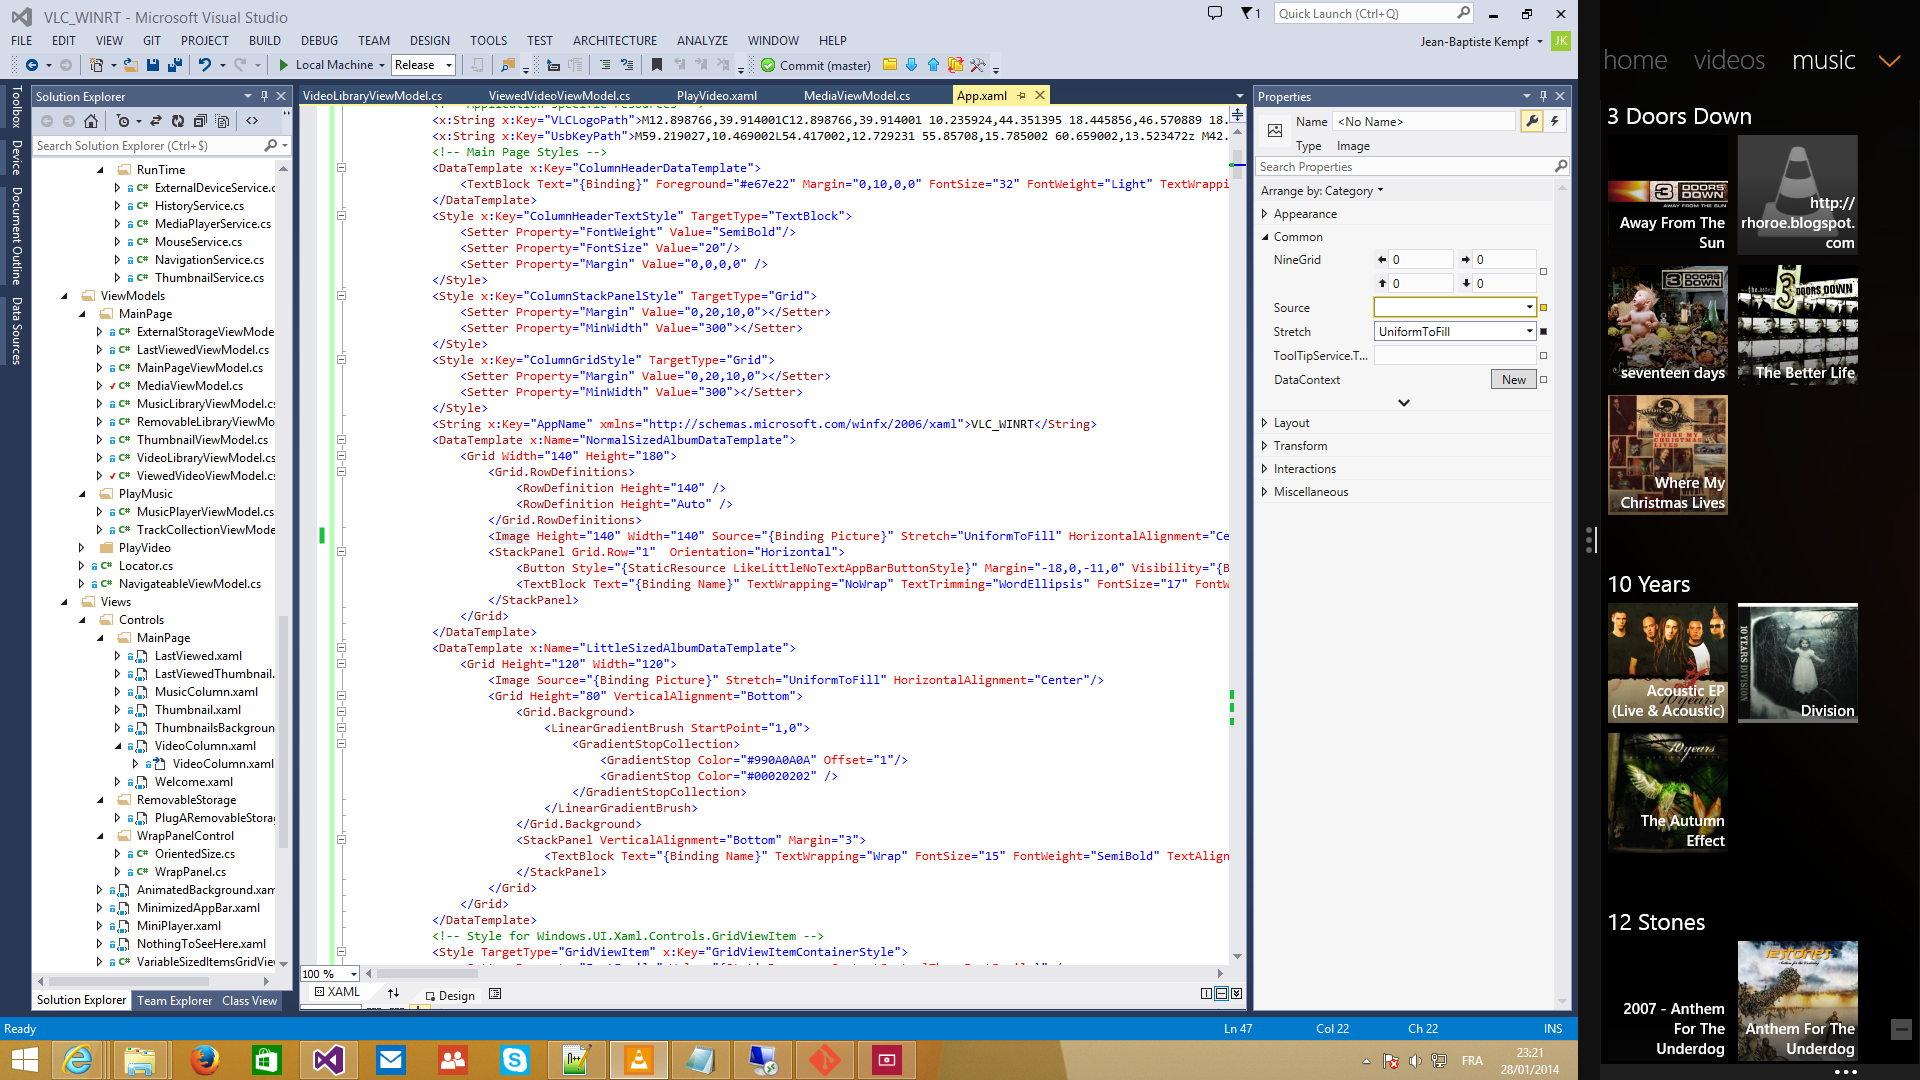Start debugging with green play icon

pyautogui.click(x=284, y=65)
